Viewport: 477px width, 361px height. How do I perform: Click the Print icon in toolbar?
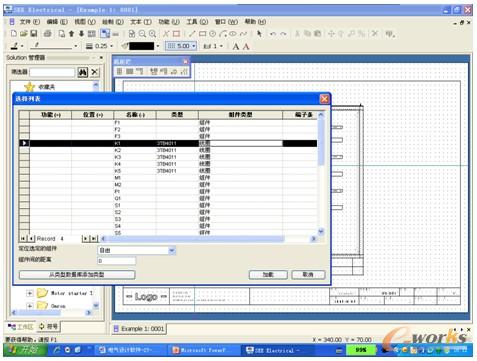coord(48,34)
